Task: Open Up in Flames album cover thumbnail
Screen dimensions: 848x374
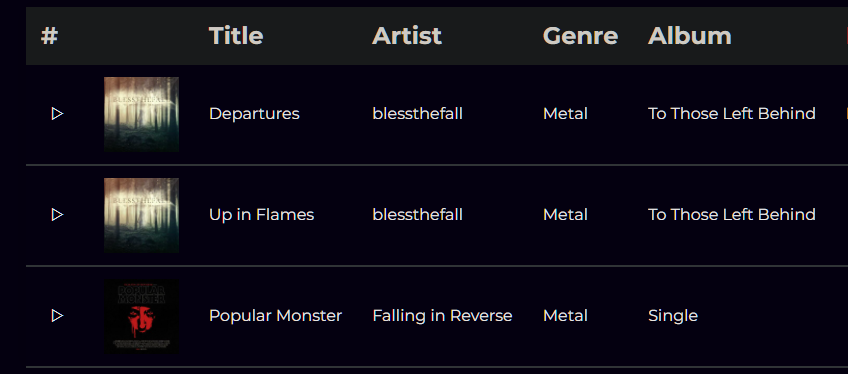Action: tap(141, 215)
